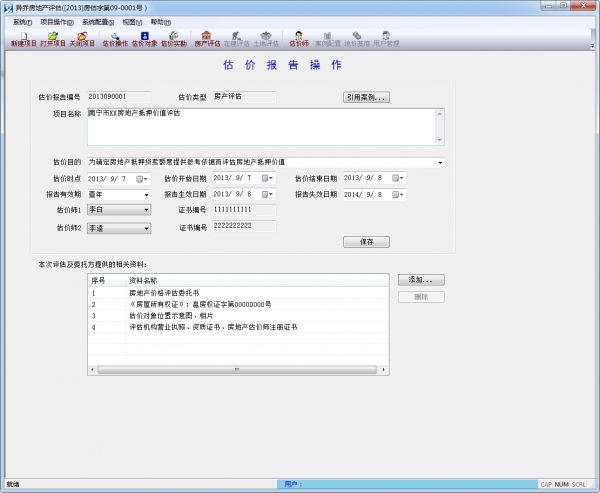
Task: Click the 资料名称 column header
Action: (x=258, y=281)
